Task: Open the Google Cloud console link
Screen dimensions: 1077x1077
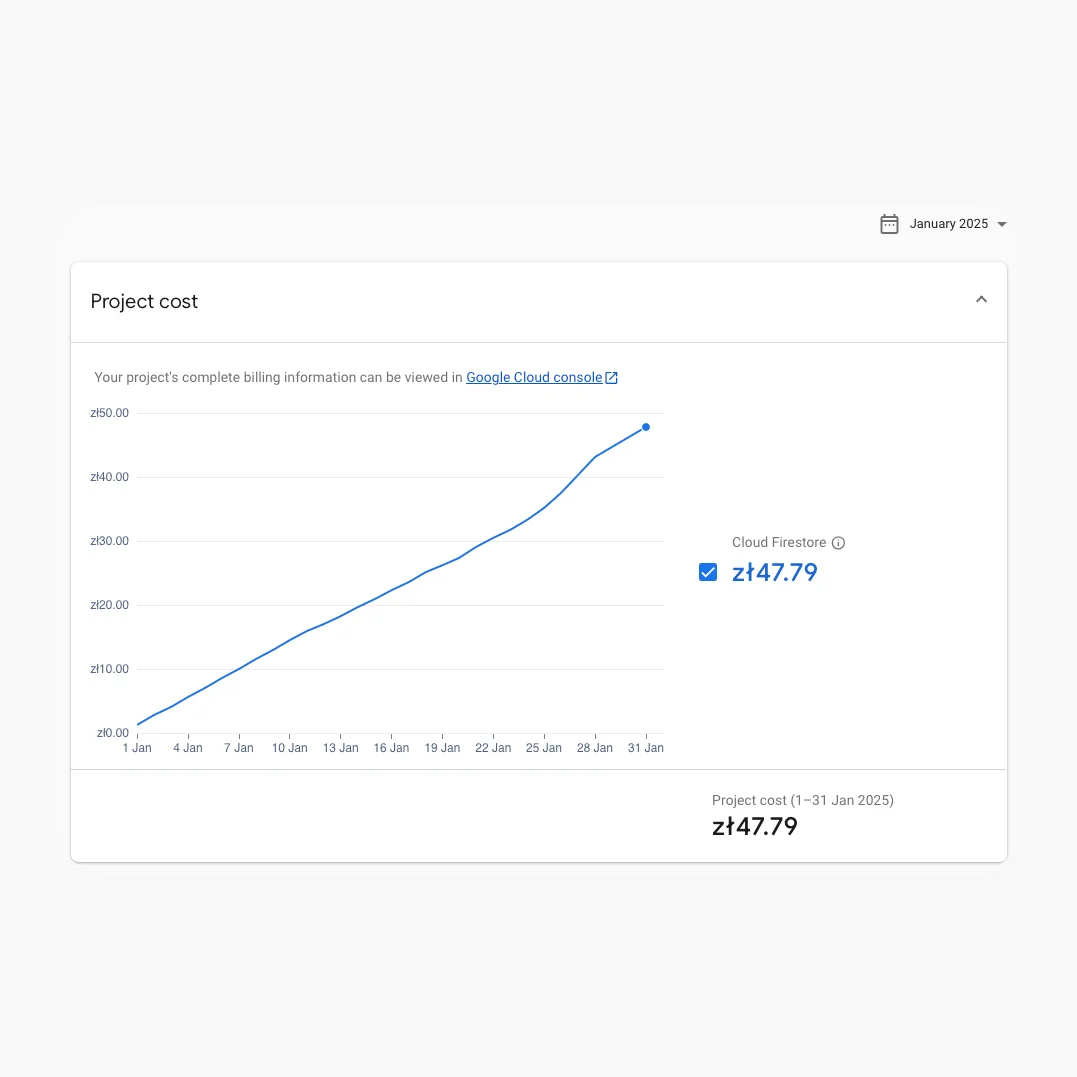Action: (x=534, y=377)
